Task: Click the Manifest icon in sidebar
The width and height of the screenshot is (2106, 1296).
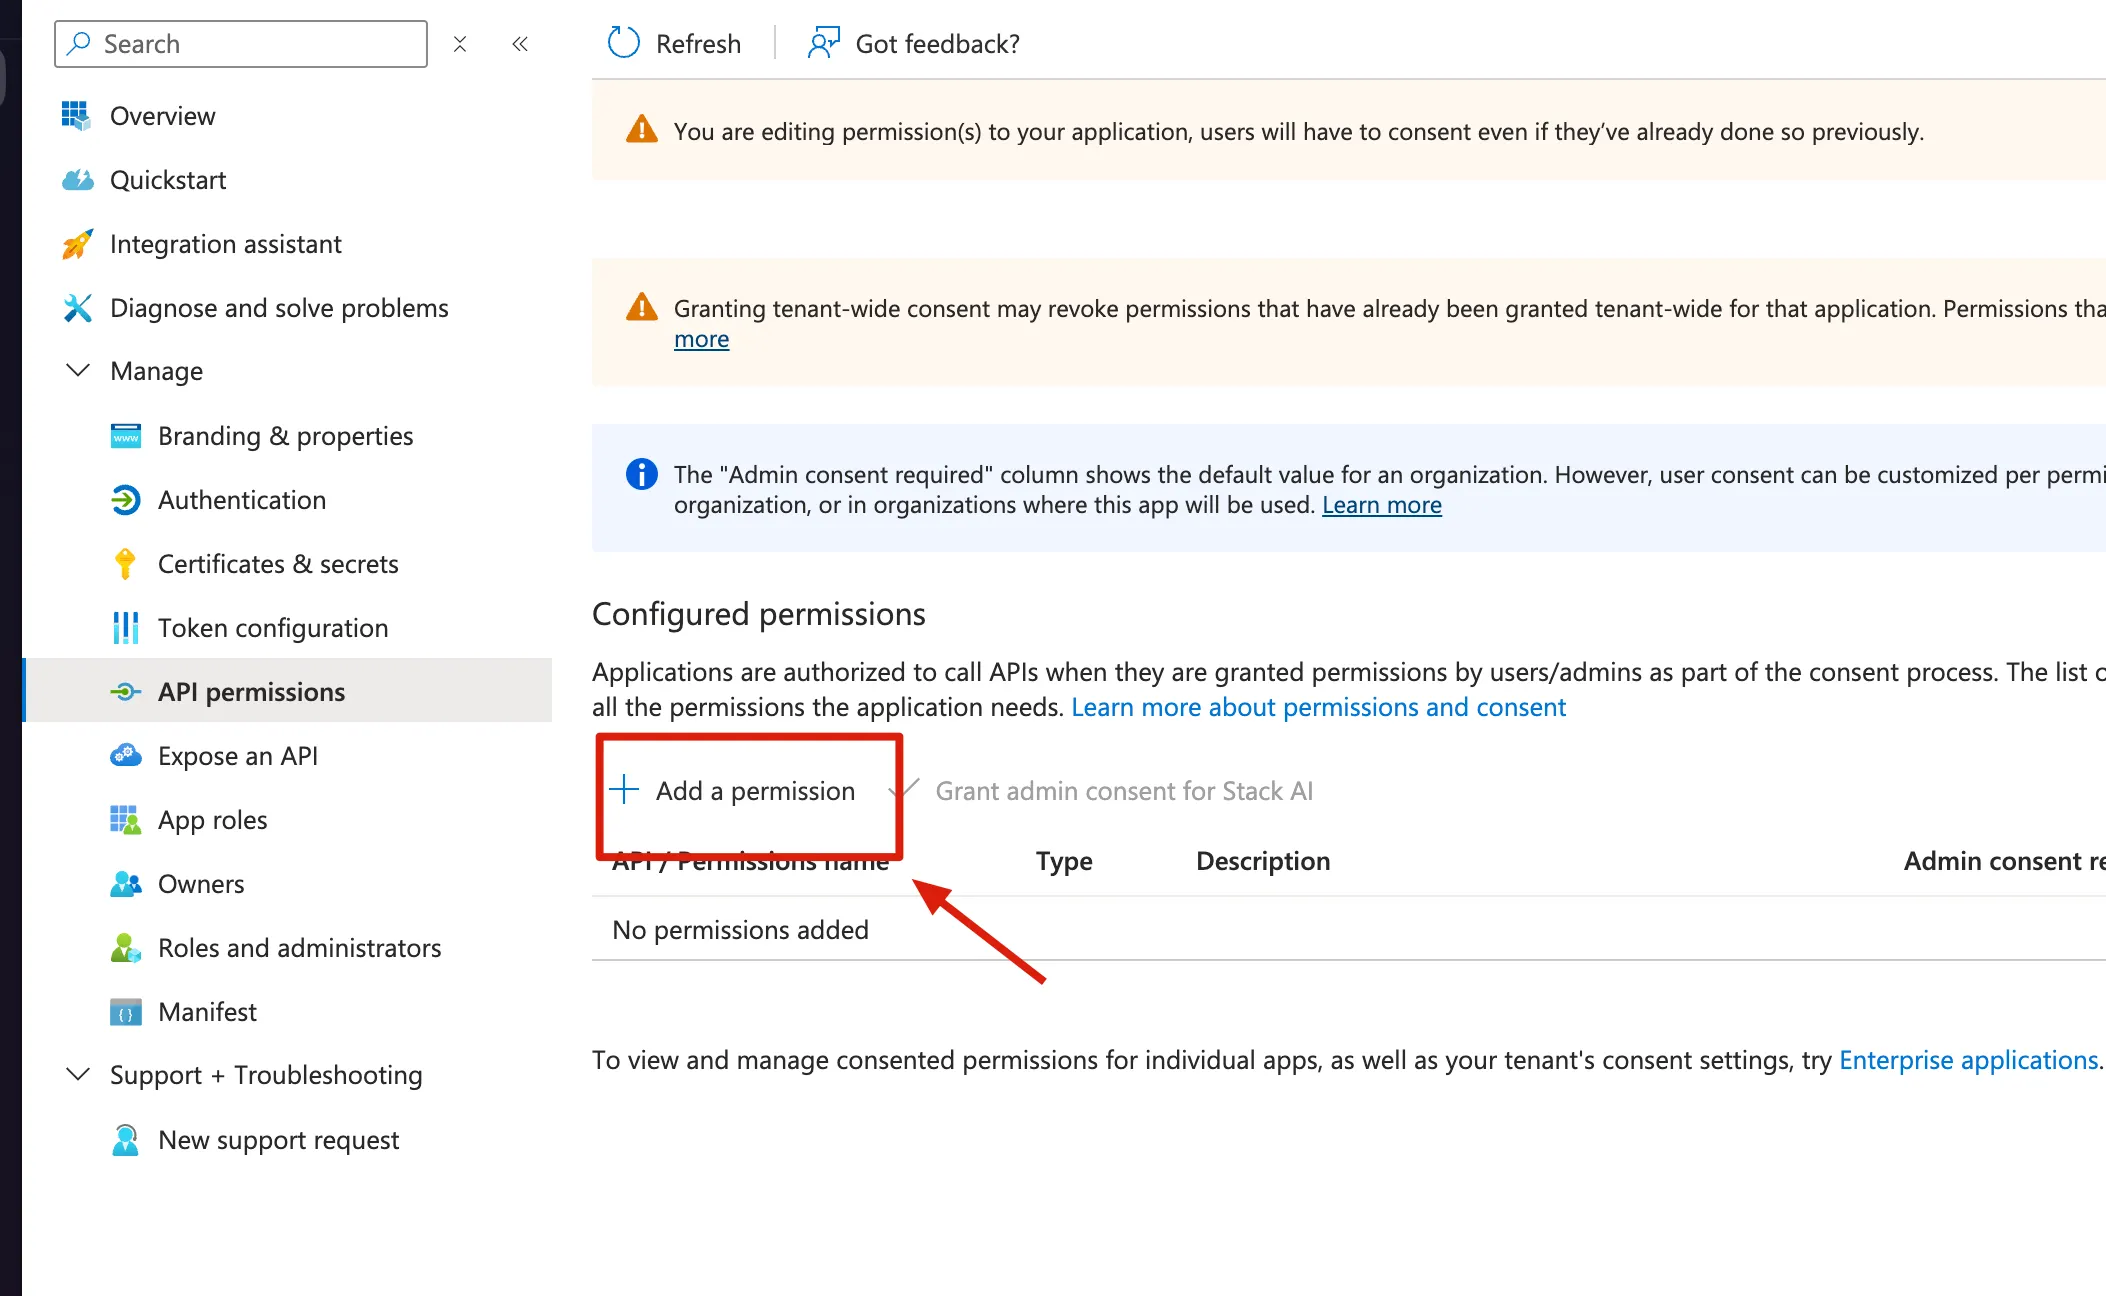Action: (125, 1012)
